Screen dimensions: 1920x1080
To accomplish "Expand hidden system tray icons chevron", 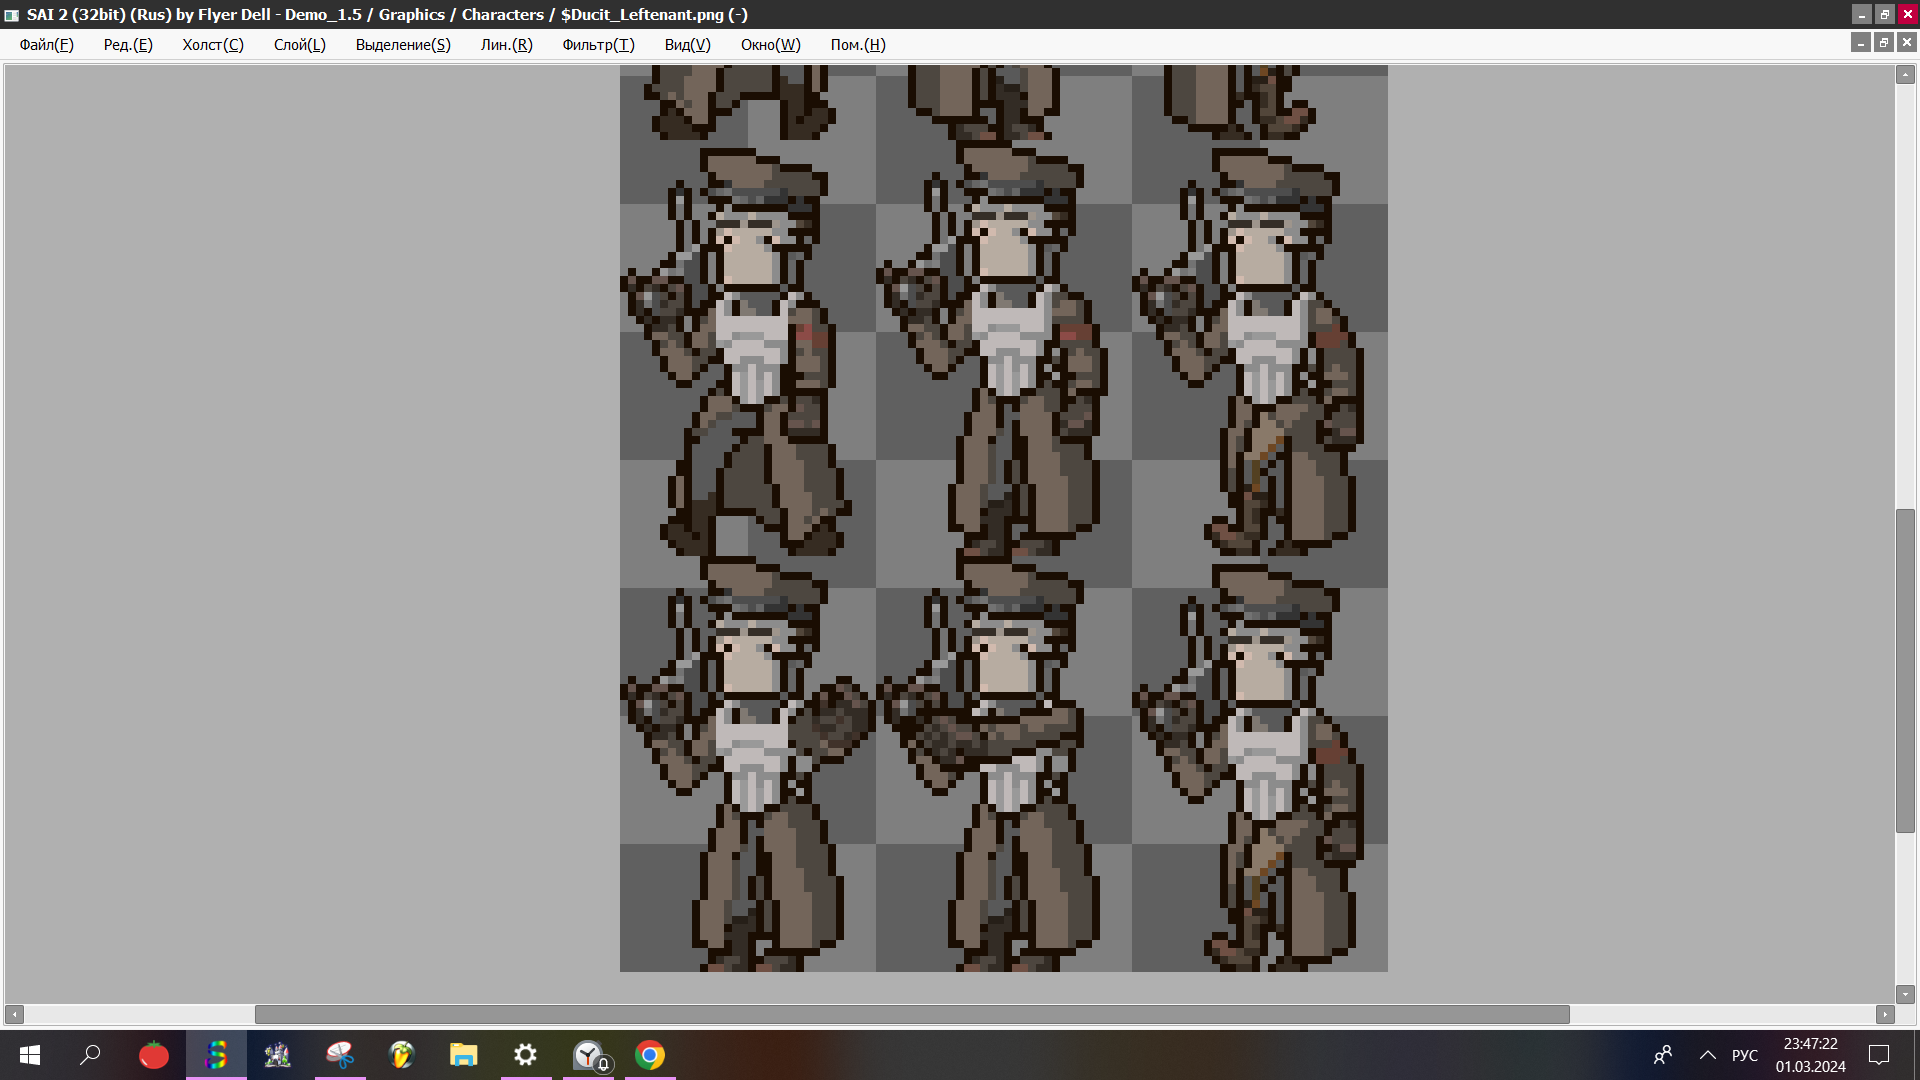I will coord(1708,1055).
